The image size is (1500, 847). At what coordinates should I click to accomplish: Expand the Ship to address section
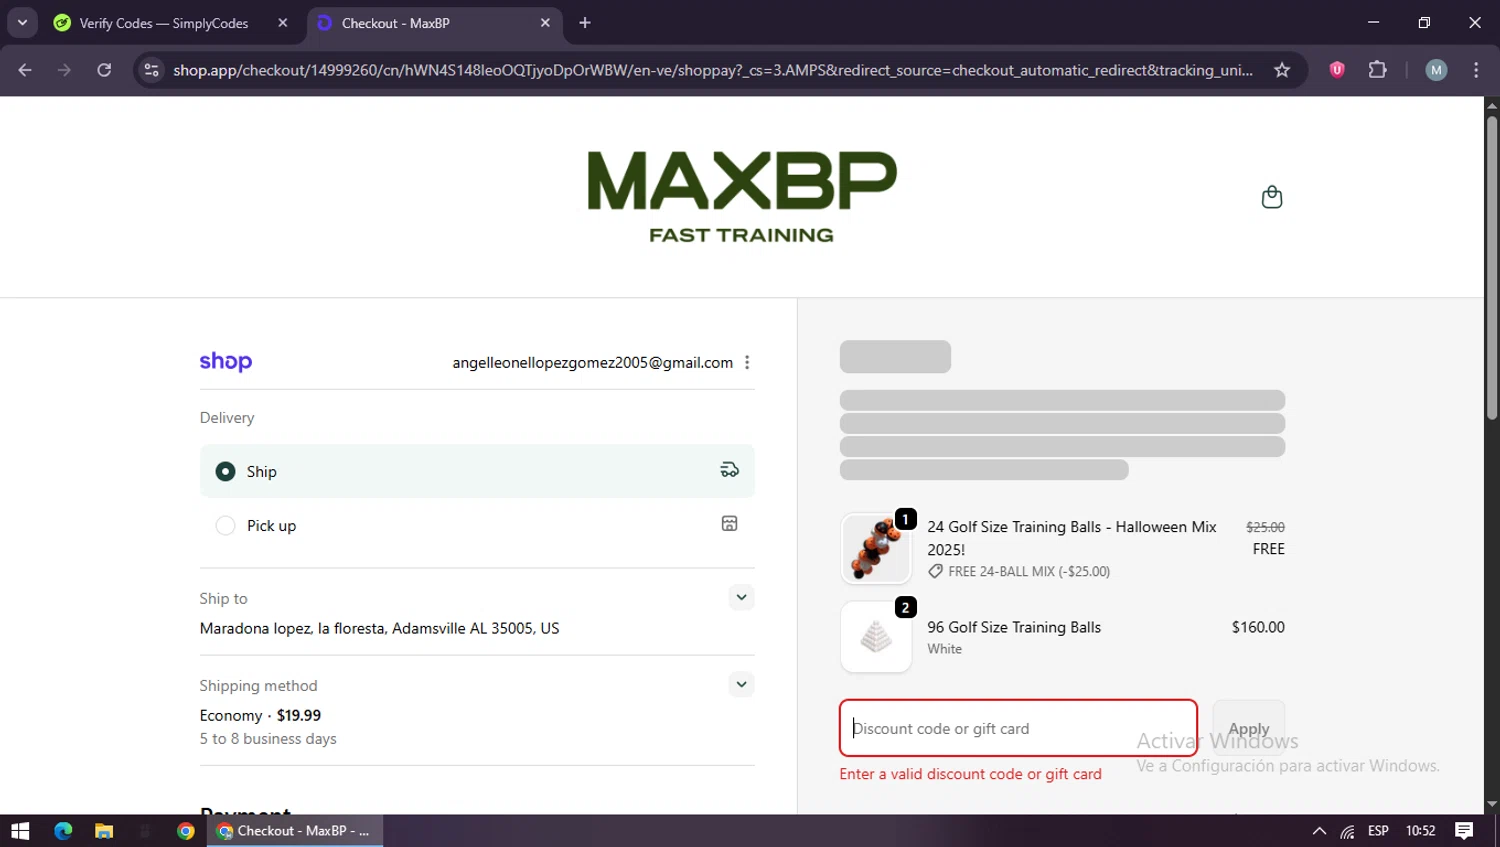741,597
